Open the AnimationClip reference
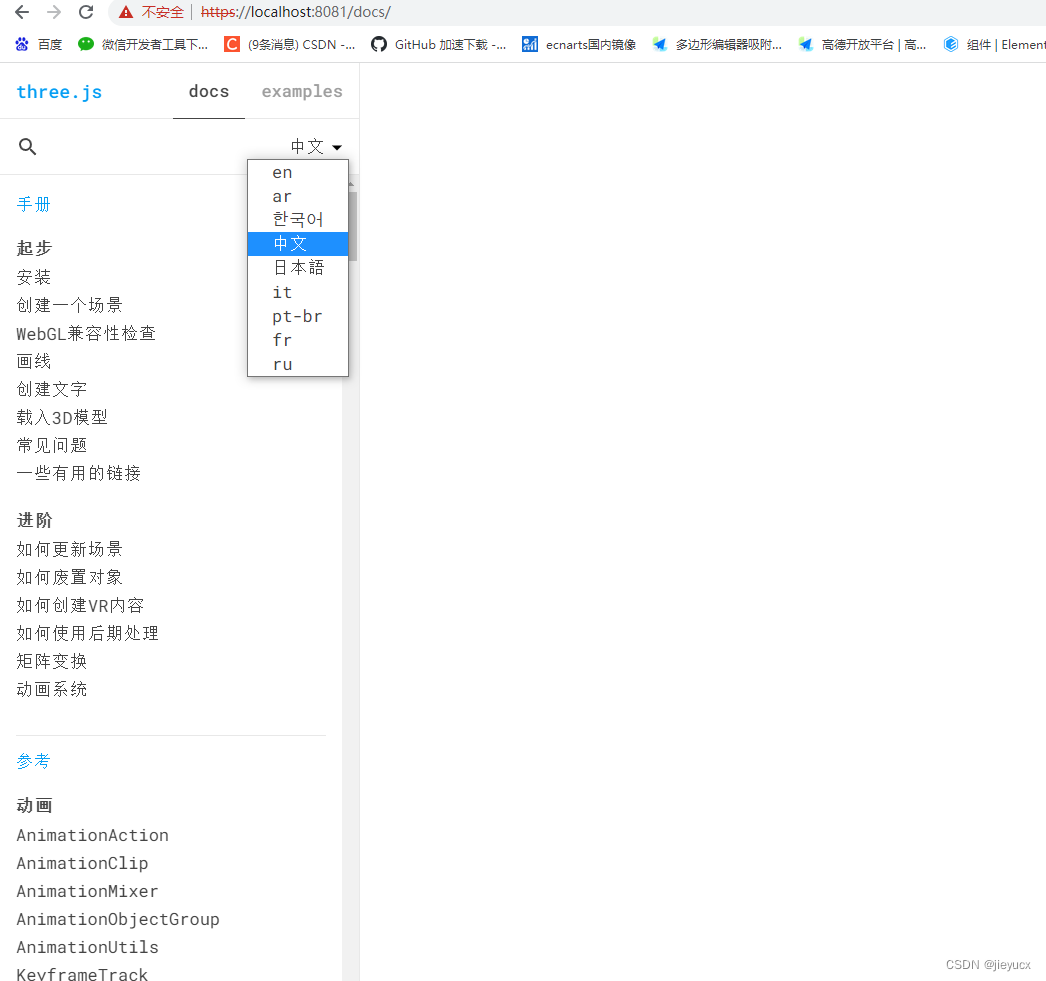 pyautogui.click(x=82, y=864)
